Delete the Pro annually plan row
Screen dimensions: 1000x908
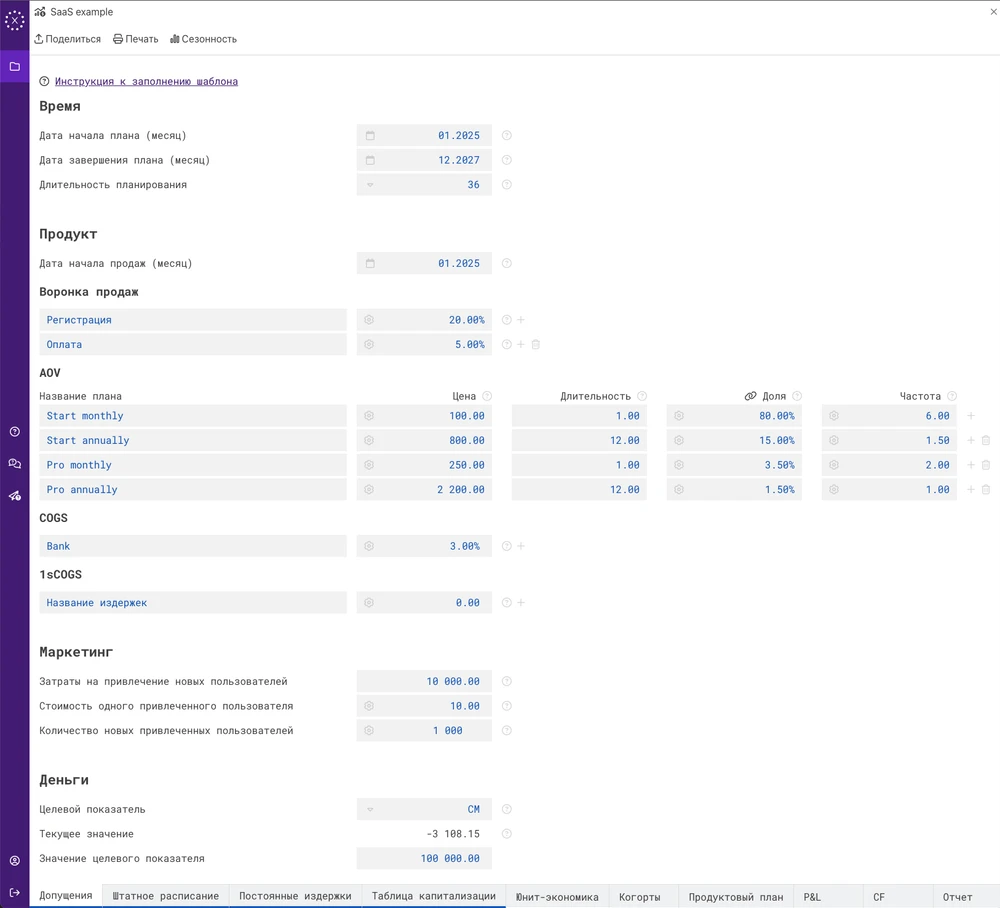[986, 490]
